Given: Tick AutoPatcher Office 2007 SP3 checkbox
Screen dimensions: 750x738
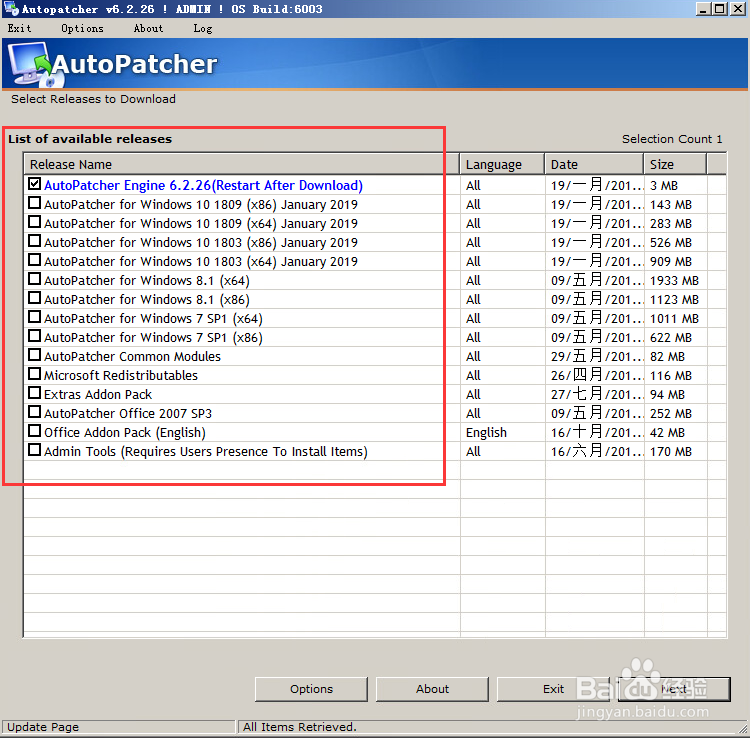Looking at the screenshot, I should click(x=34, y=412).
